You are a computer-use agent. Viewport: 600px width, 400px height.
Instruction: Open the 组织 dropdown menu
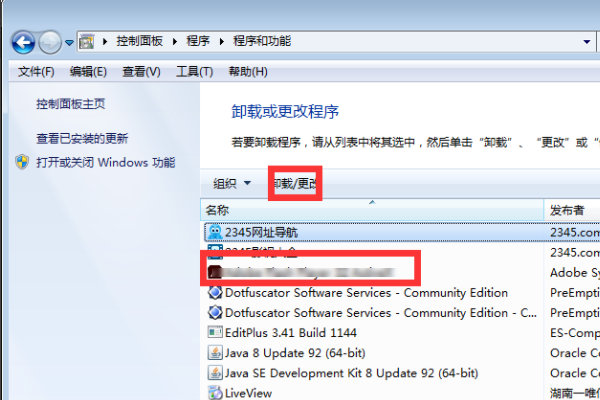232,183
